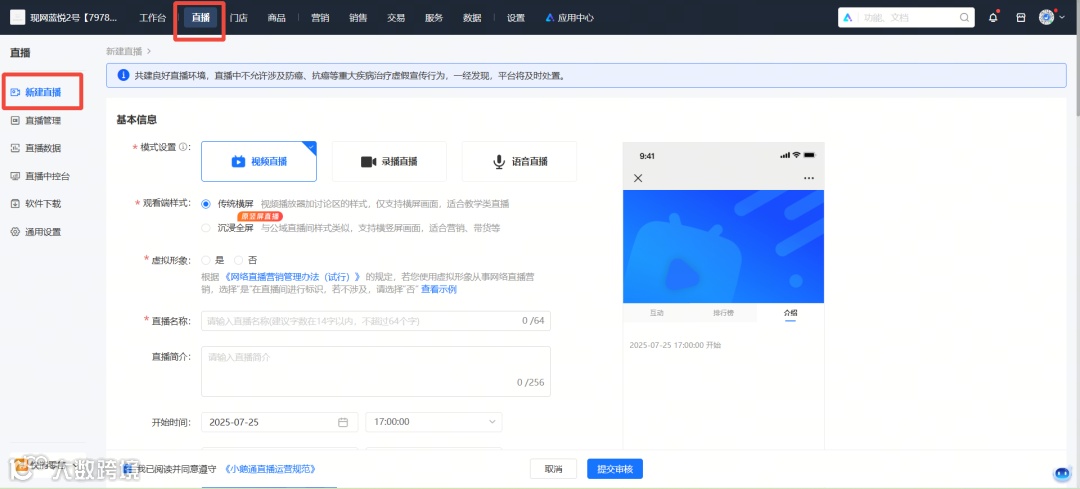The height and width of the screenshot is (489, 1080).
Task: Select 语音直播 mode
Action: pyautogui.click(x=519, y=162)
